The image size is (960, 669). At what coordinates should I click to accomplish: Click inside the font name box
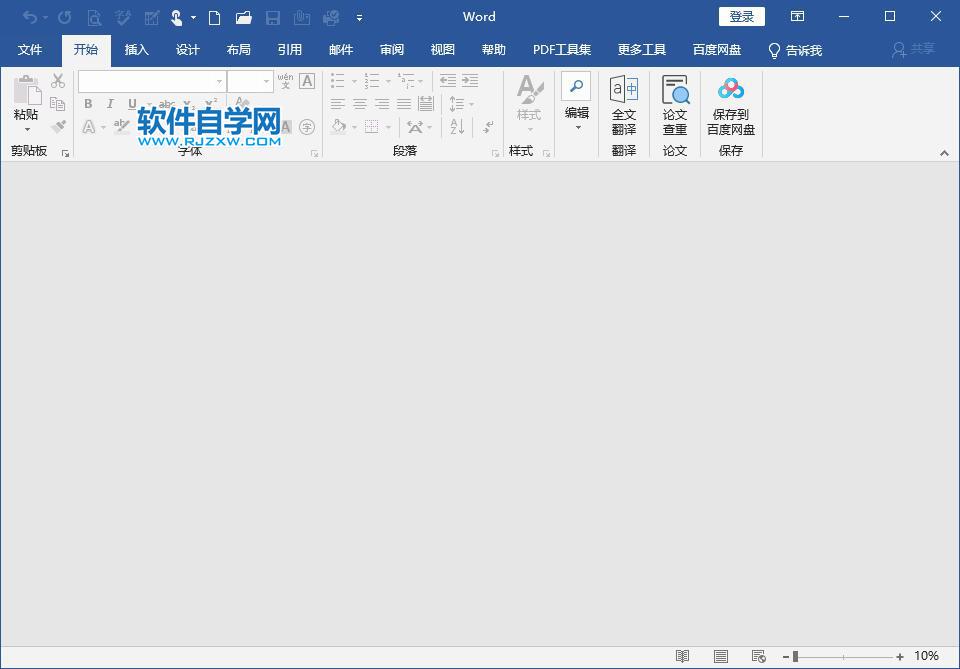[145, 81]
